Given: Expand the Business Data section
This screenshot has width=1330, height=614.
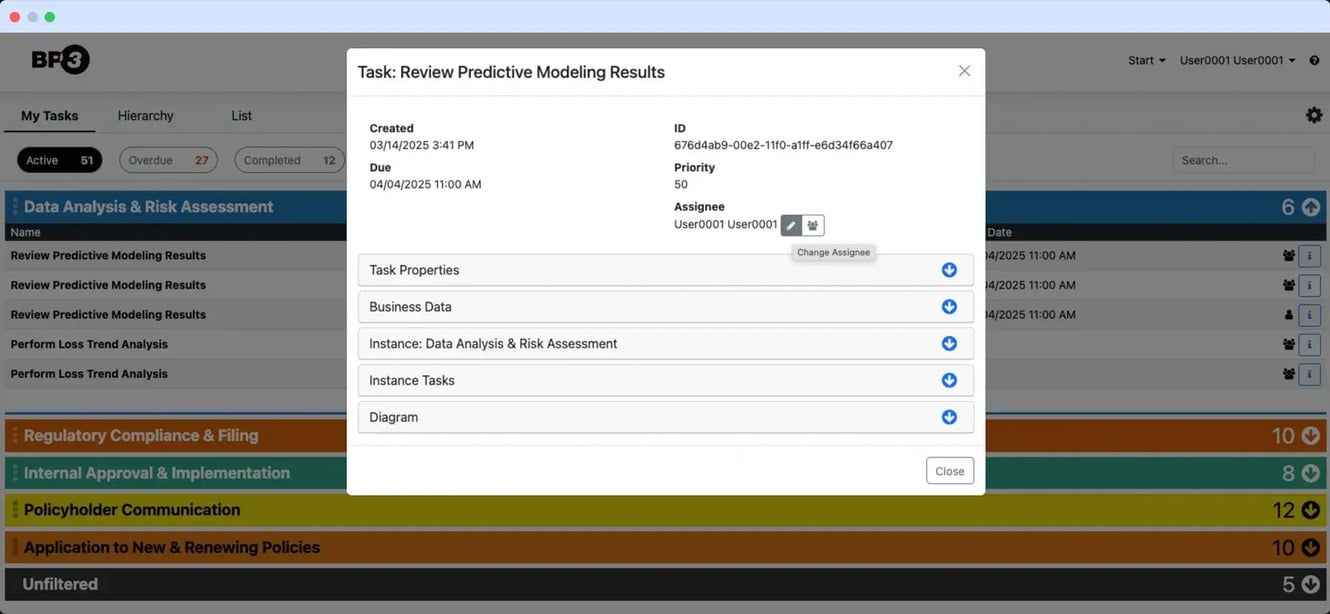Looking at the screenshot, I should [x=949, y=307].
